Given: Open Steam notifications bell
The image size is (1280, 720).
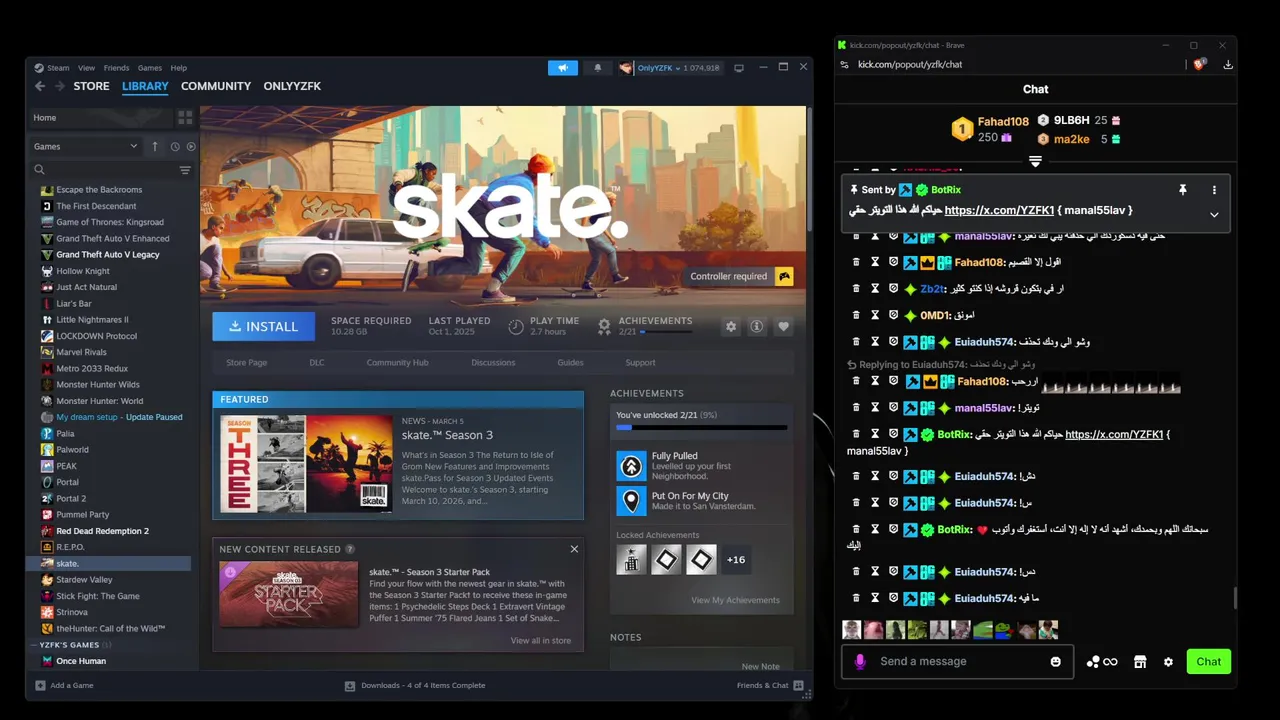Looking at the screenshot, I should pyautogui.click(x=598, y=68).
